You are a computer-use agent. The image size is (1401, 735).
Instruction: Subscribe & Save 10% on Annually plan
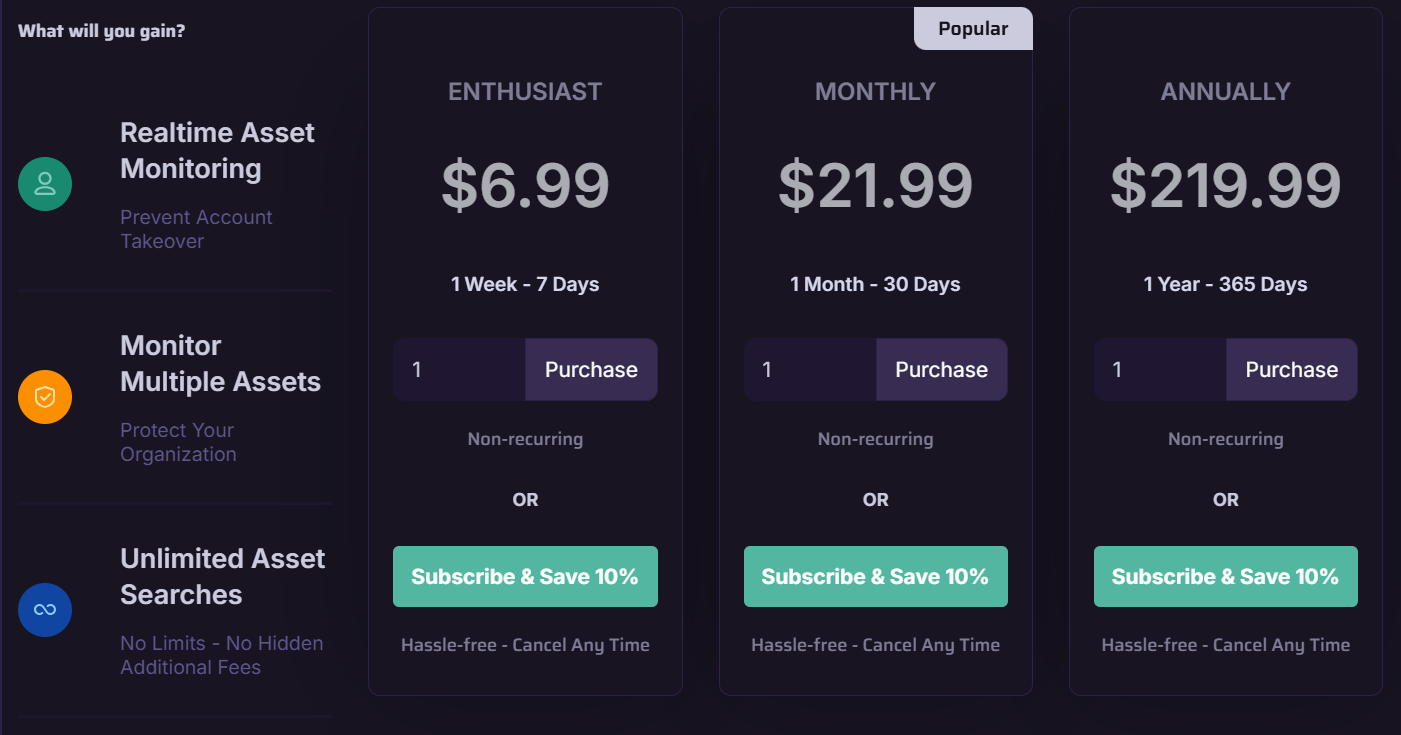1225,577
